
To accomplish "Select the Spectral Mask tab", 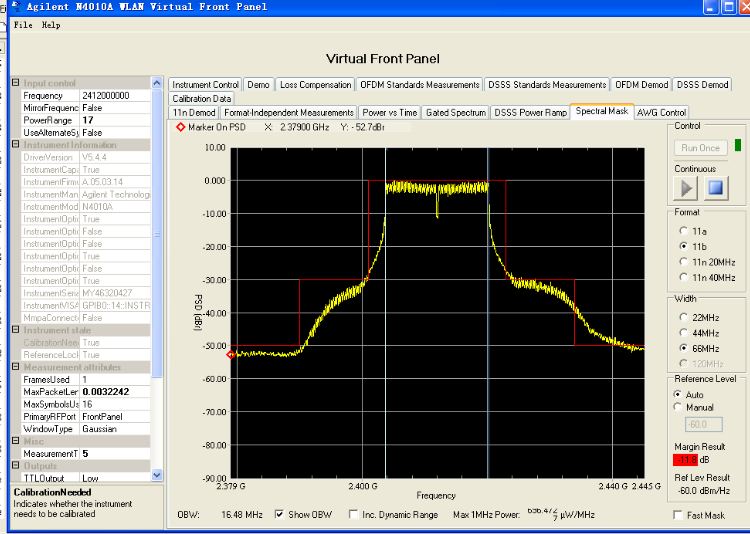I will click(602, 111).
